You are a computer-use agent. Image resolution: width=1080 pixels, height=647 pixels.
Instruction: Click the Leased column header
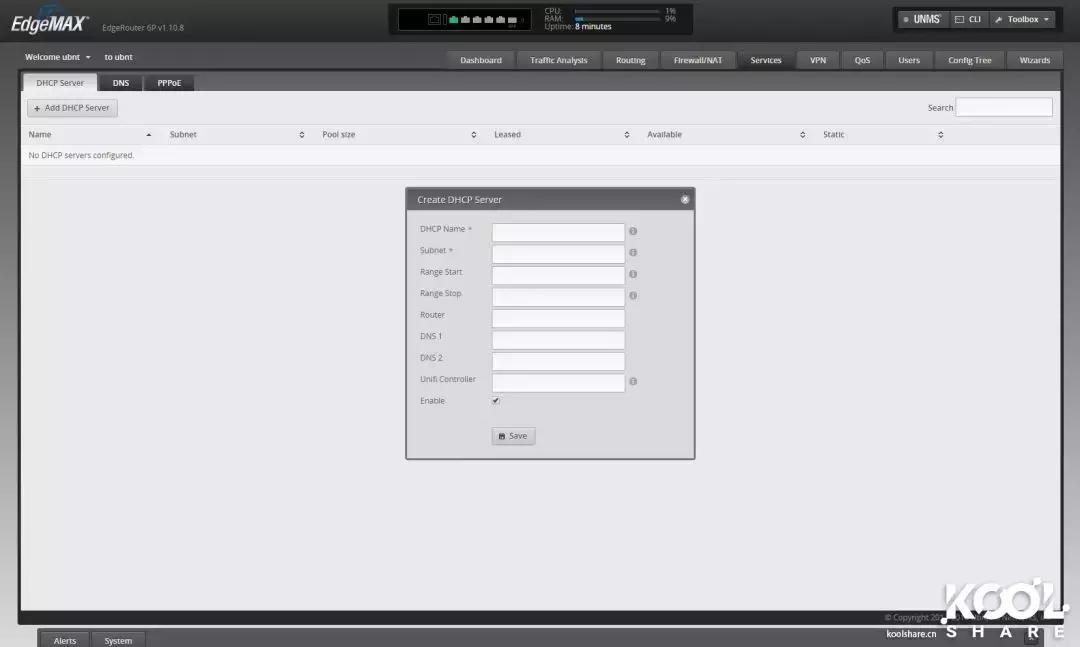508,135
